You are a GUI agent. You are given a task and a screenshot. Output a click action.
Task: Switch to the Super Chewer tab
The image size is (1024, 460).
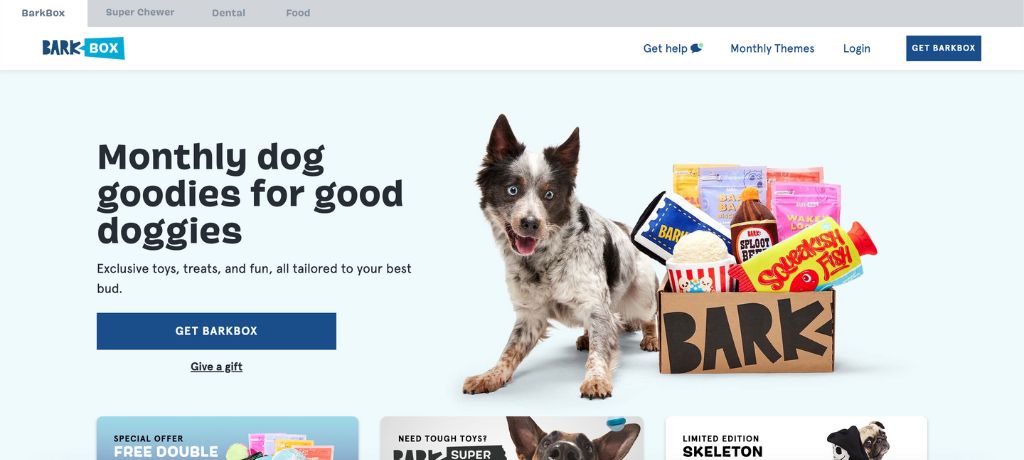point(140,12)
